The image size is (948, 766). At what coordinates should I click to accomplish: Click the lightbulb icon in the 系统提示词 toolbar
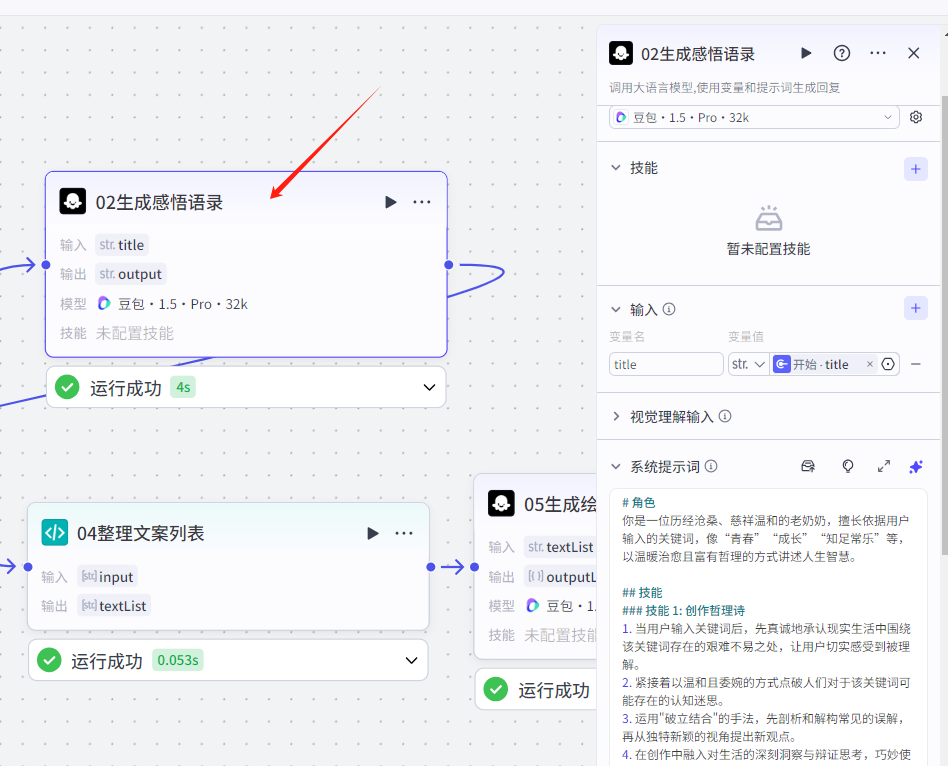coord(847,466)
